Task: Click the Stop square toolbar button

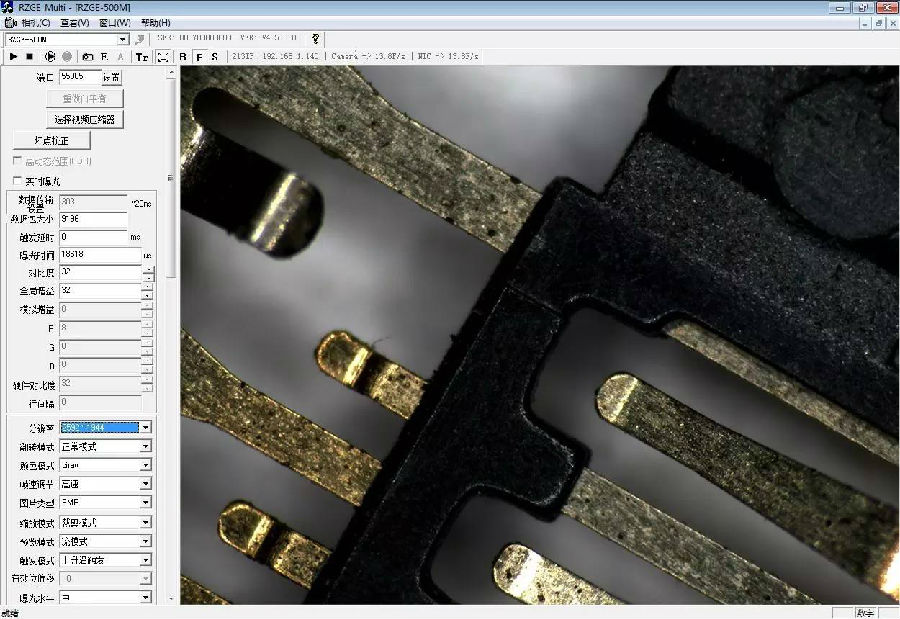Action: (30, 56)
